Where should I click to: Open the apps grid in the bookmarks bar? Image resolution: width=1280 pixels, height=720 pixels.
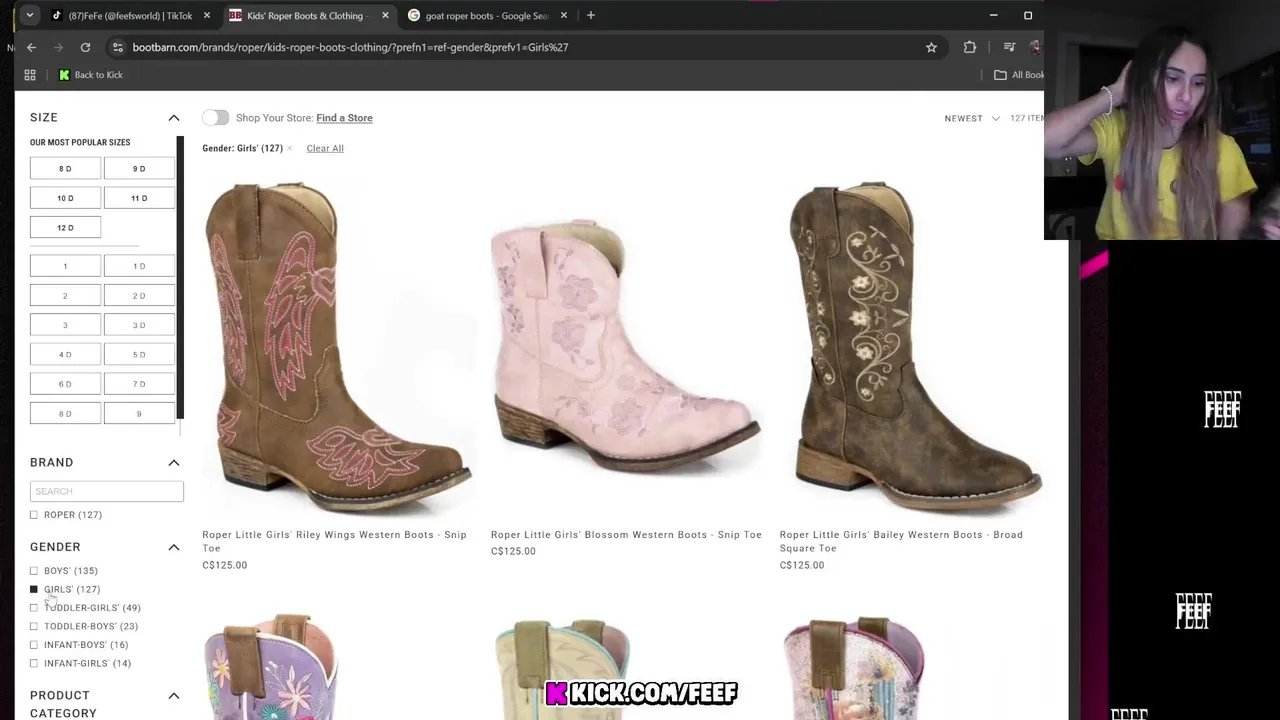click(30, 75)
